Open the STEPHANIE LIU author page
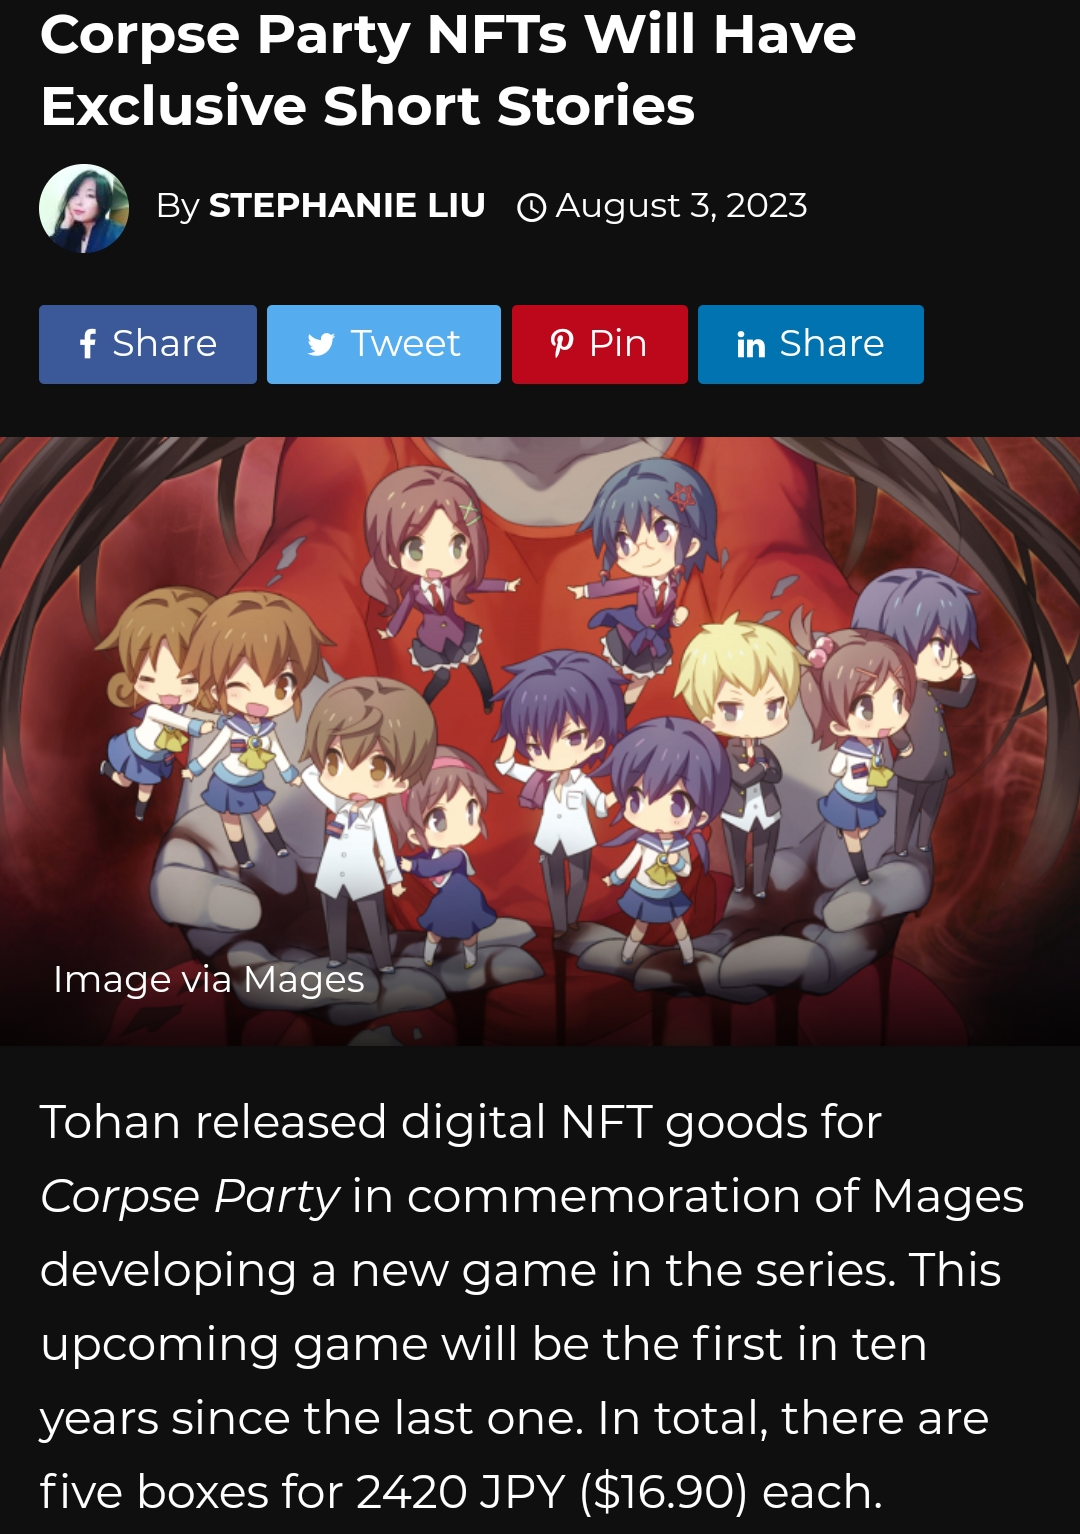This screenshot has width=1080, height=1534. 347,205
